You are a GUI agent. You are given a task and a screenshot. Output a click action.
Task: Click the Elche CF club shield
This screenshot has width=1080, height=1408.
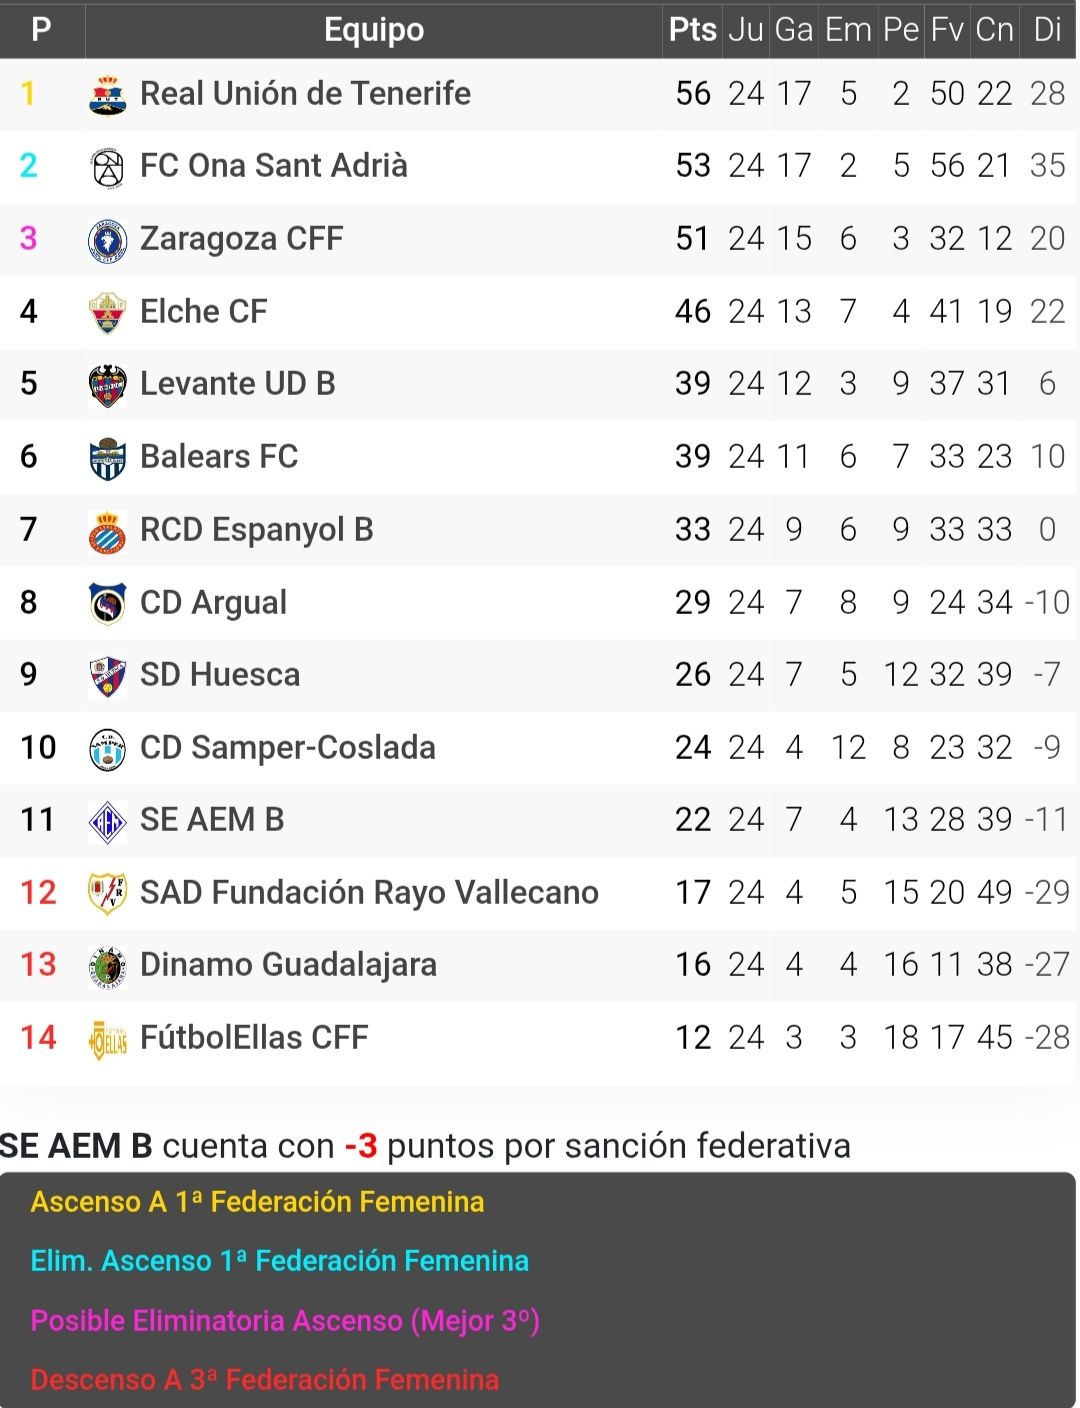coord(108,313)
